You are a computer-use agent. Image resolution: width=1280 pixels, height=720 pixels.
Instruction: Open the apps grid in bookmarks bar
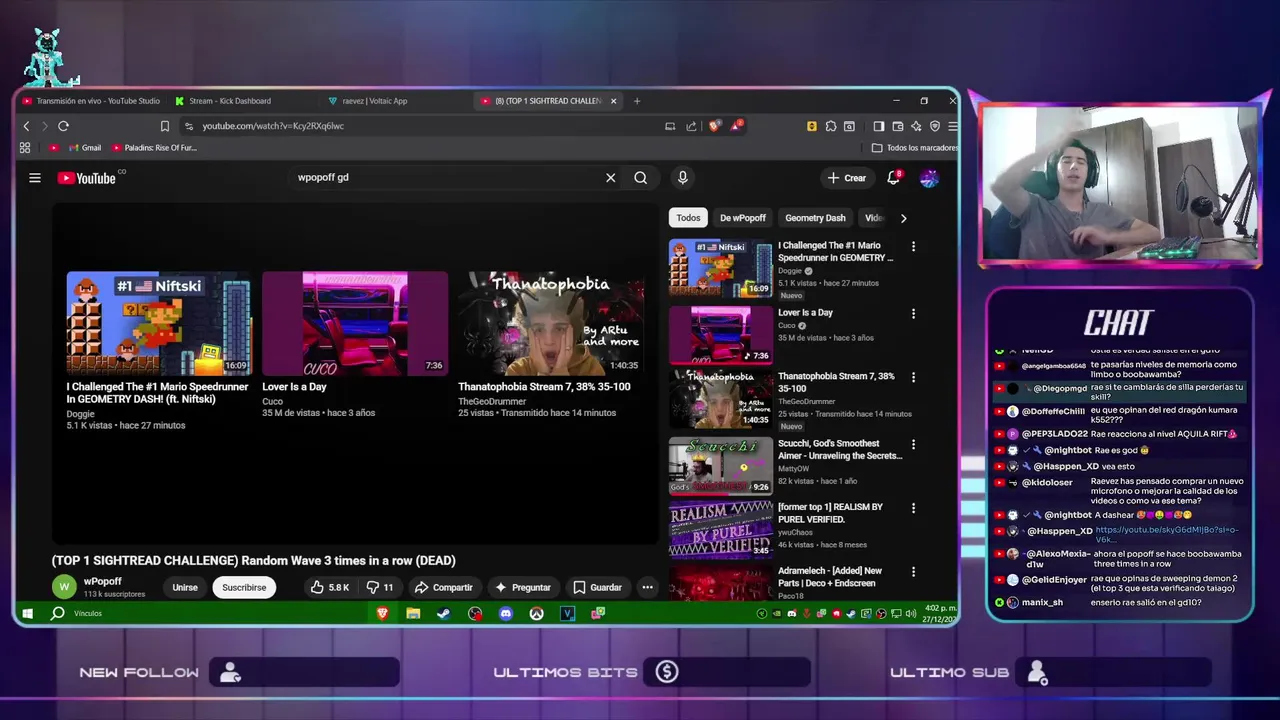coord(25,148)
